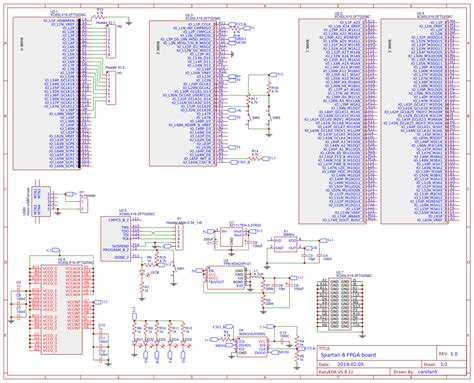The width and height of the screenshot is (474, 383).
Task: Select feedback resistor R2
Action: [x=263, y=302]
